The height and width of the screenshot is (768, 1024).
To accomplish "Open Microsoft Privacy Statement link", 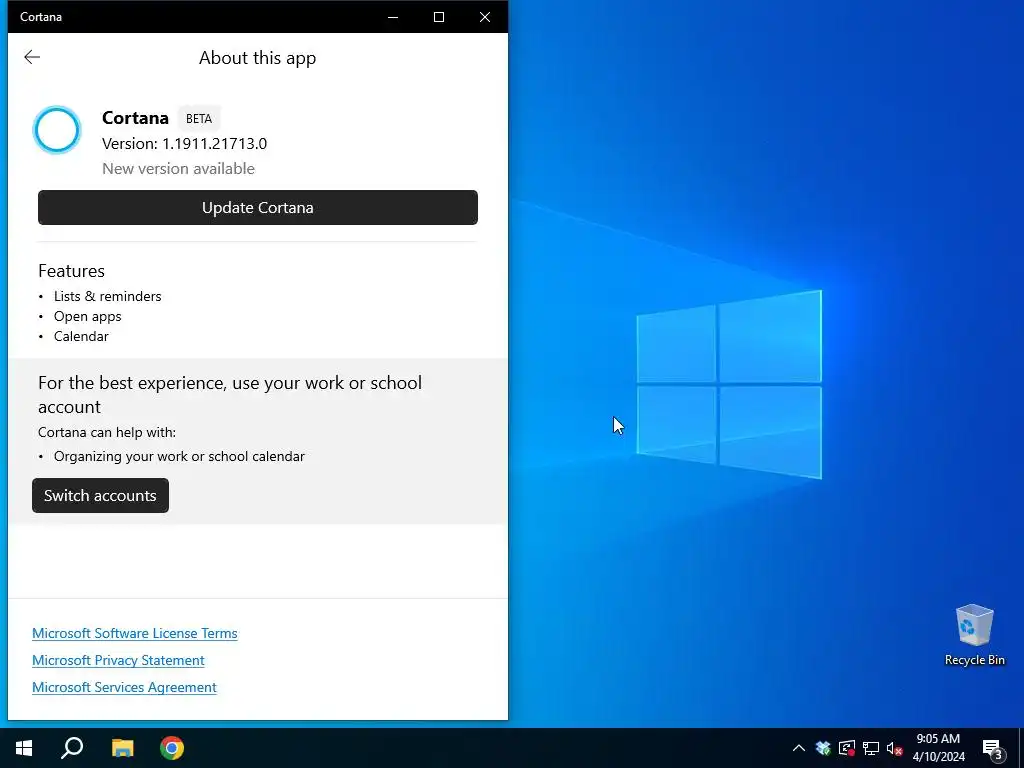I will tap(118, 660).
